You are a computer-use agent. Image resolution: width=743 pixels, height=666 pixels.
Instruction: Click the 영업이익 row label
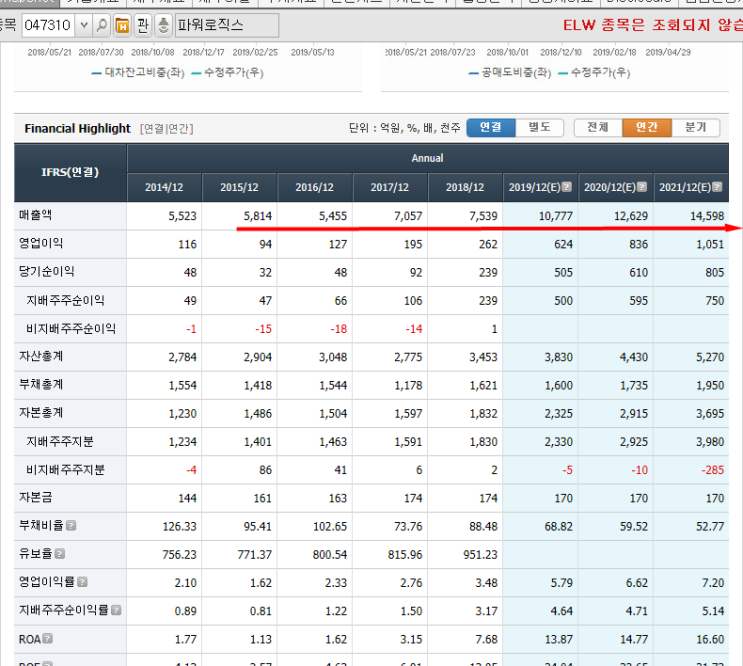tap(41, 243)
